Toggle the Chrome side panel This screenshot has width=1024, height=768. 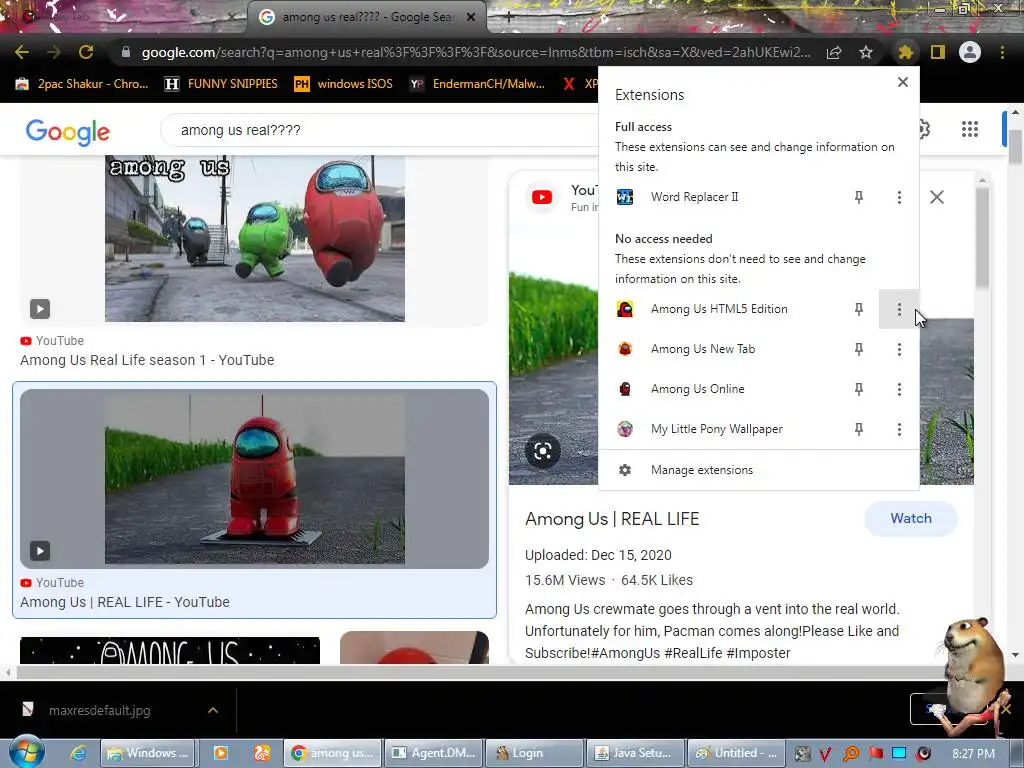click(x=938, y=52)
